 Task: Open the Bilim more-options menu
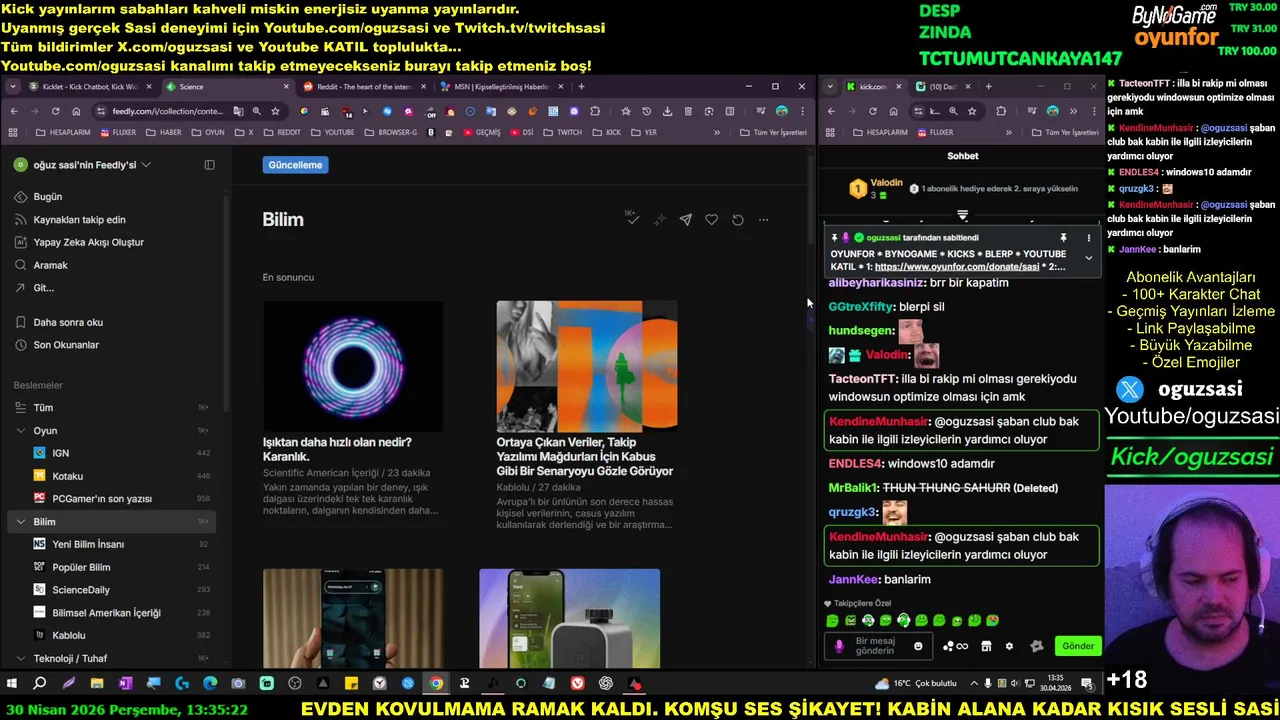(x=763, y=220)
